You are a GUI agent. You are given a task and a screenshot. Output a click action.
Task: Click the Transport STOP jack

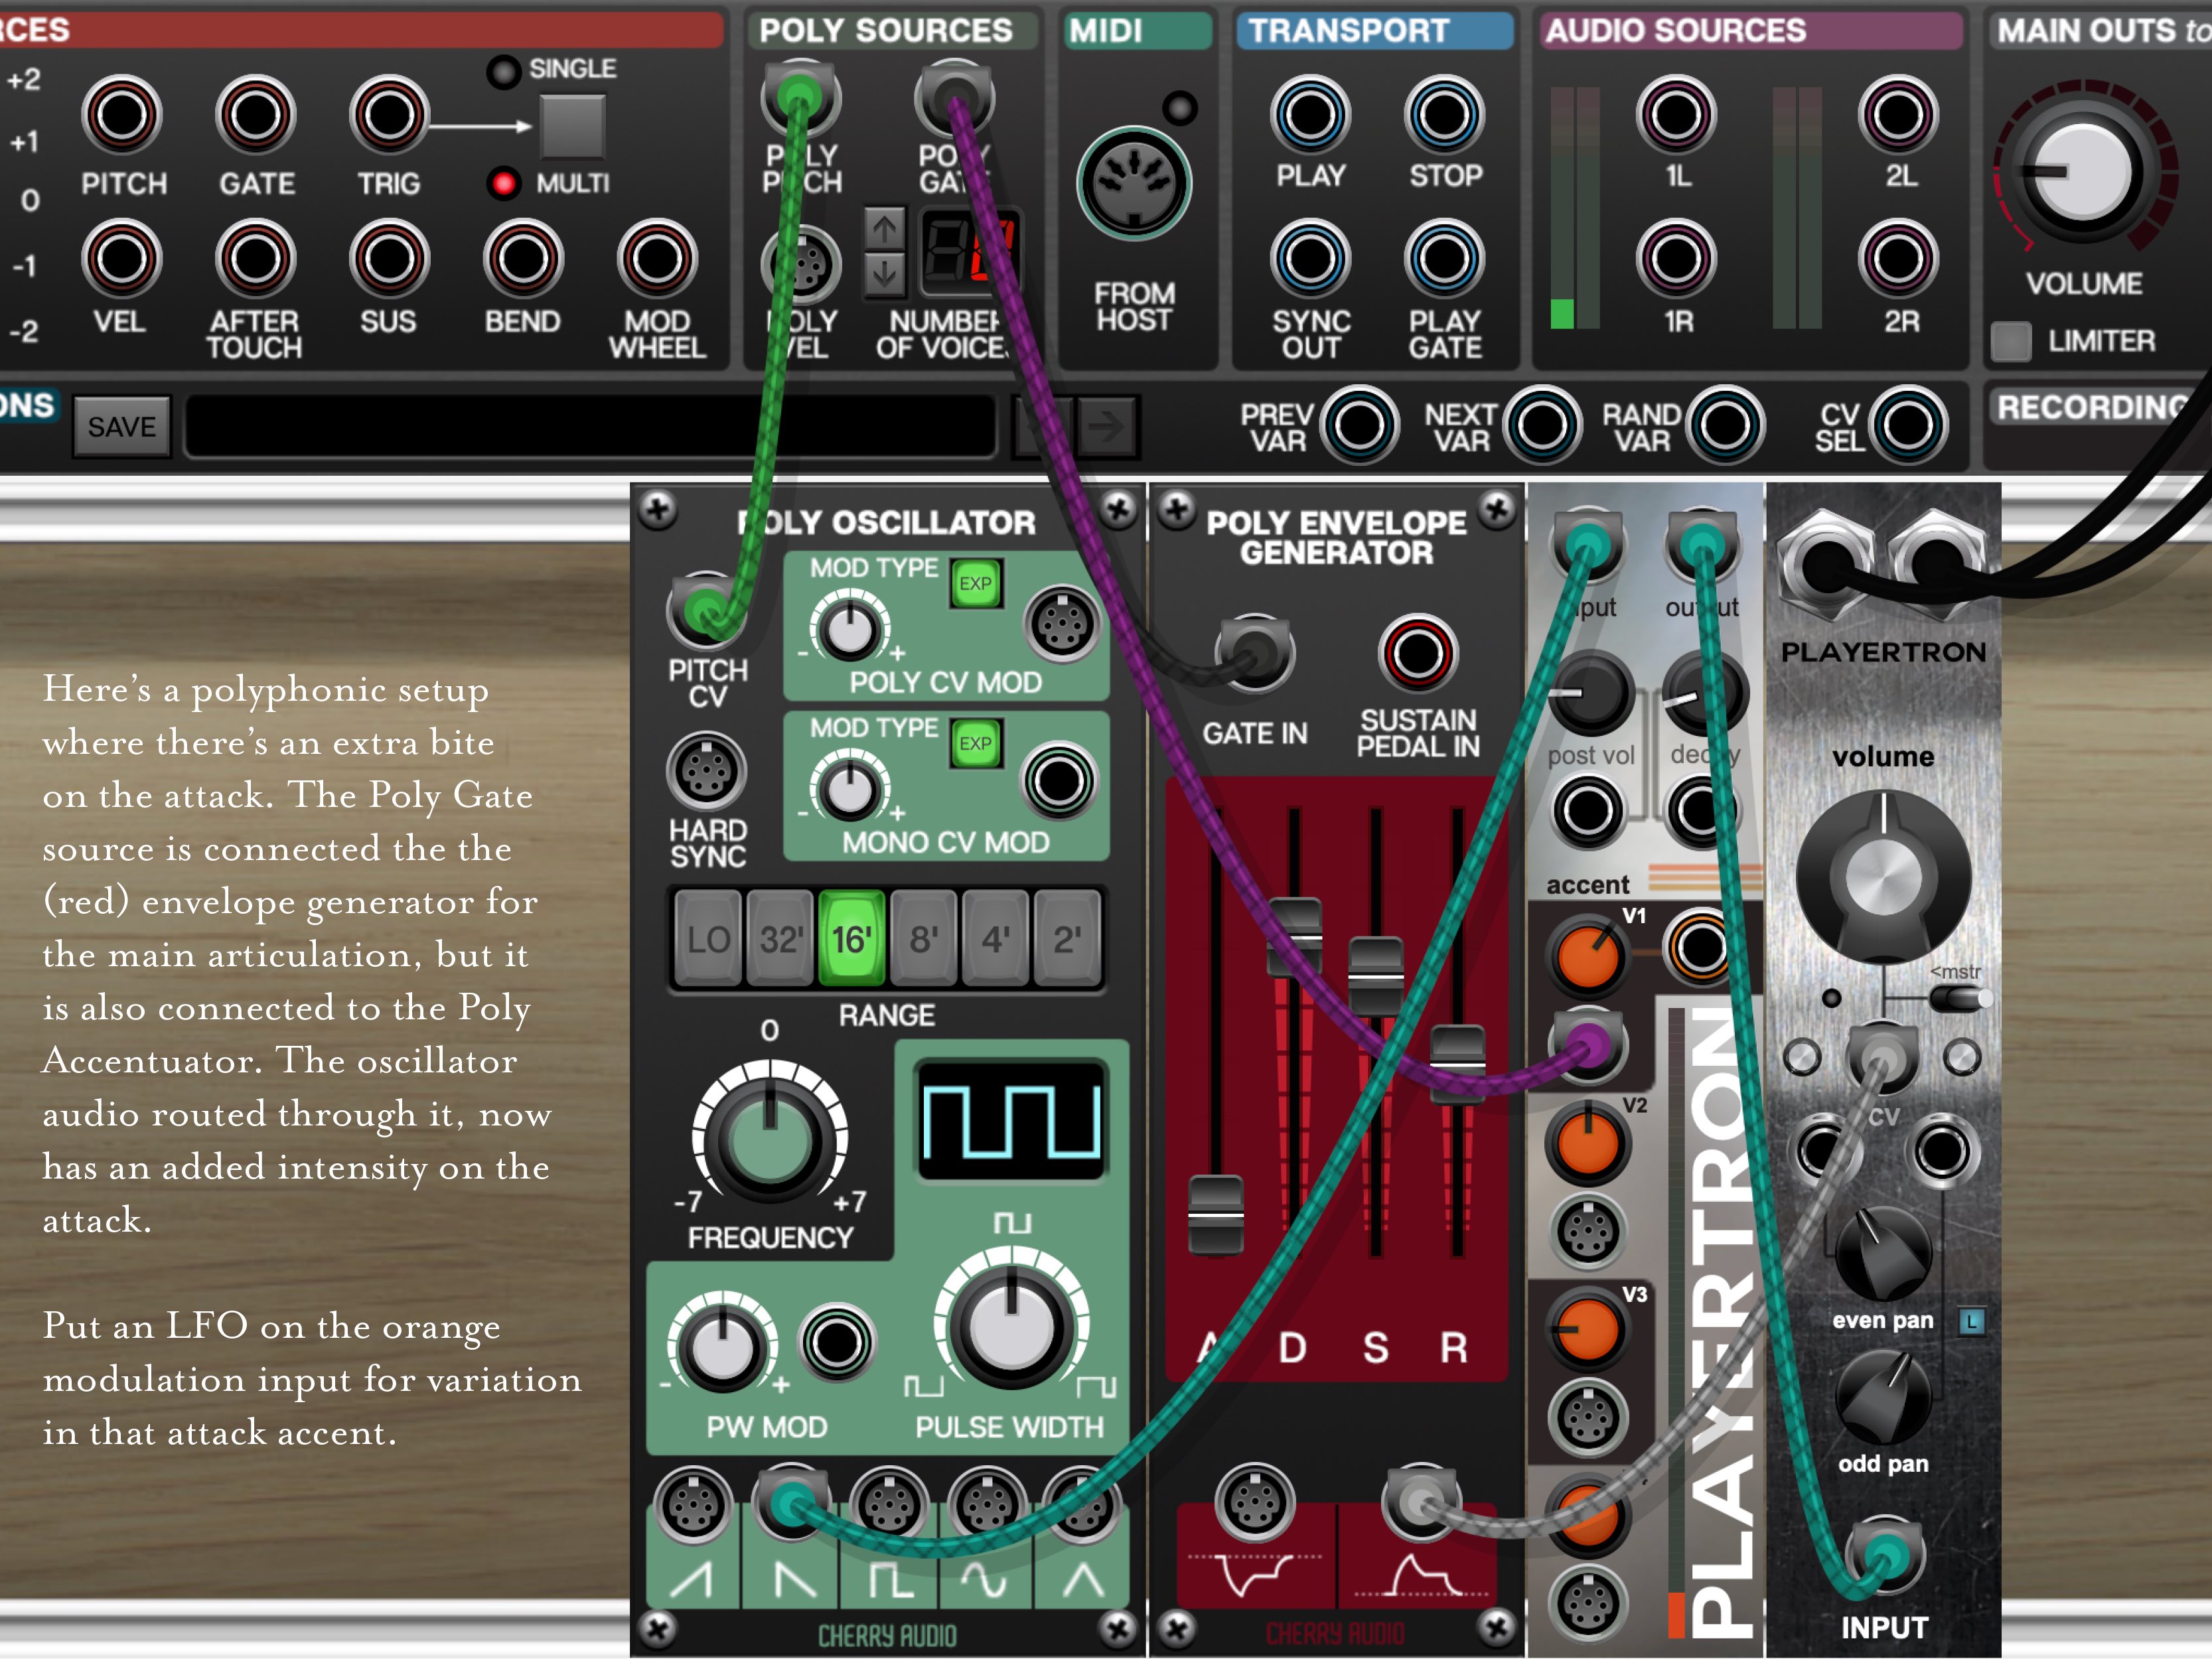(1444, 115)
